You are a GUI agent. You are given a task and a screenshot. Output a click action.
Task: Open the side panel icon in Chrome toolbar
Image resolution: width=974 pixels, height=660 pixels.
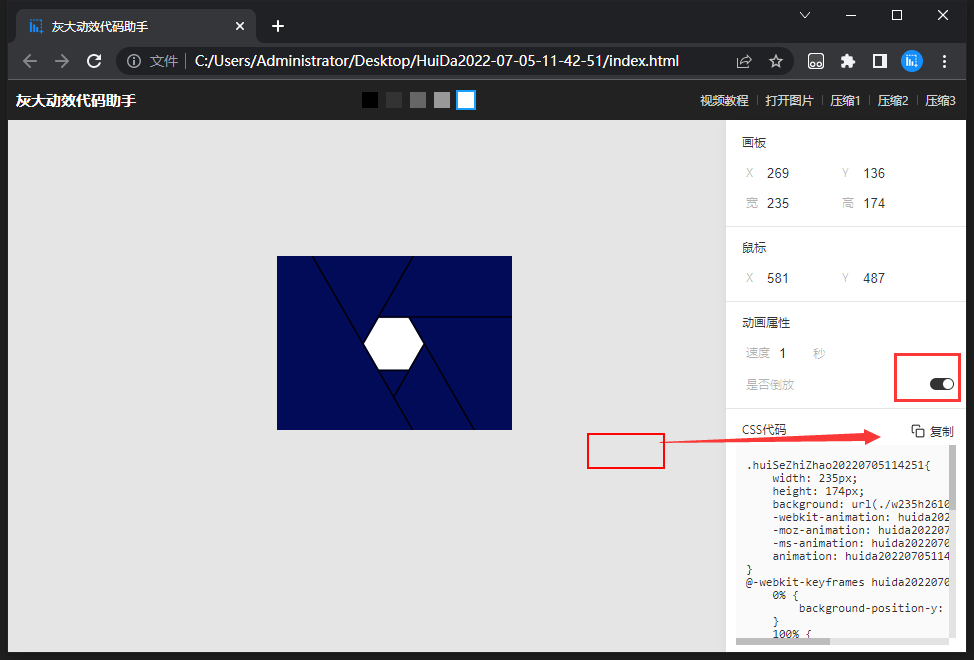tap(880, 61)
